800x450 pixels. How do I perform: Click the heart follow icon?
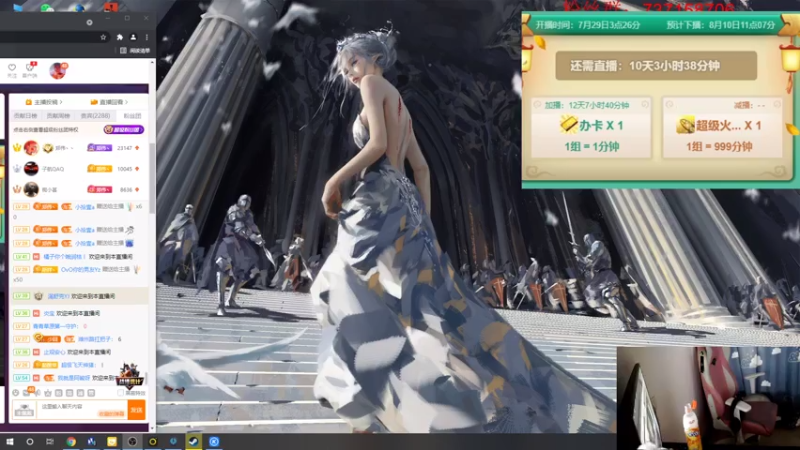coord(12,67)
